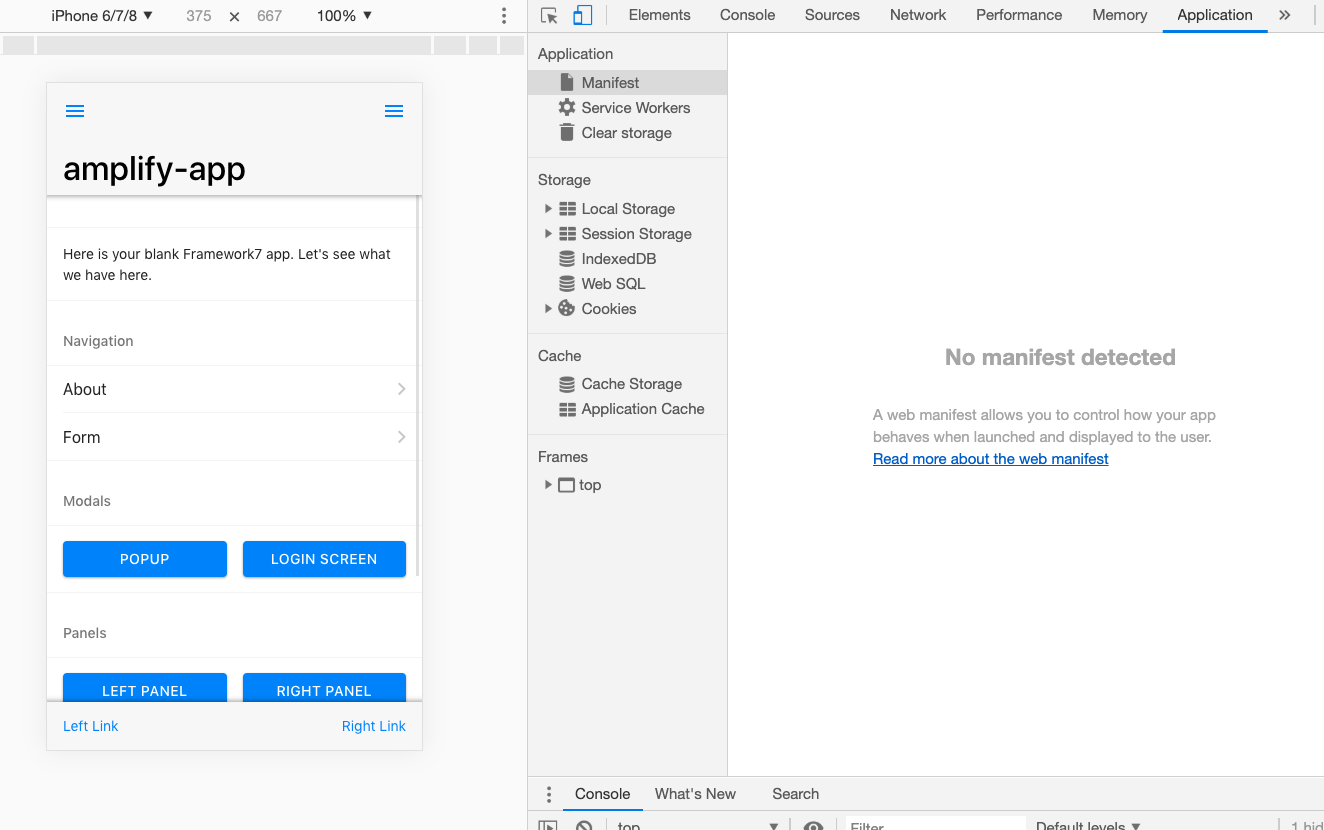
Task: Switch to the Elements tab
Action: click(660, 15)
